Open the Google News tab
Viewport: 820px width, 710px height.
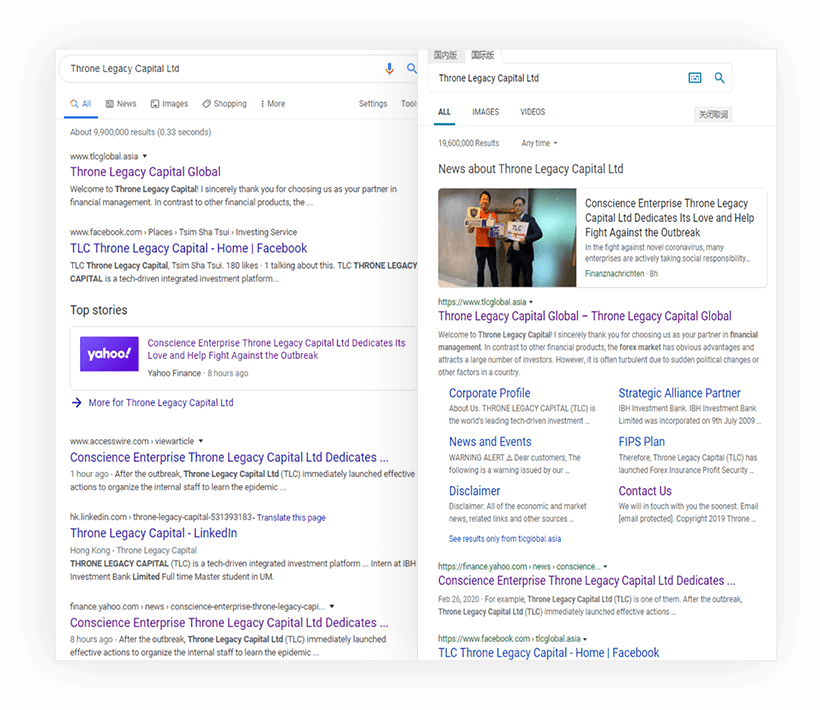pyautogui.click(x=121, y=104)
